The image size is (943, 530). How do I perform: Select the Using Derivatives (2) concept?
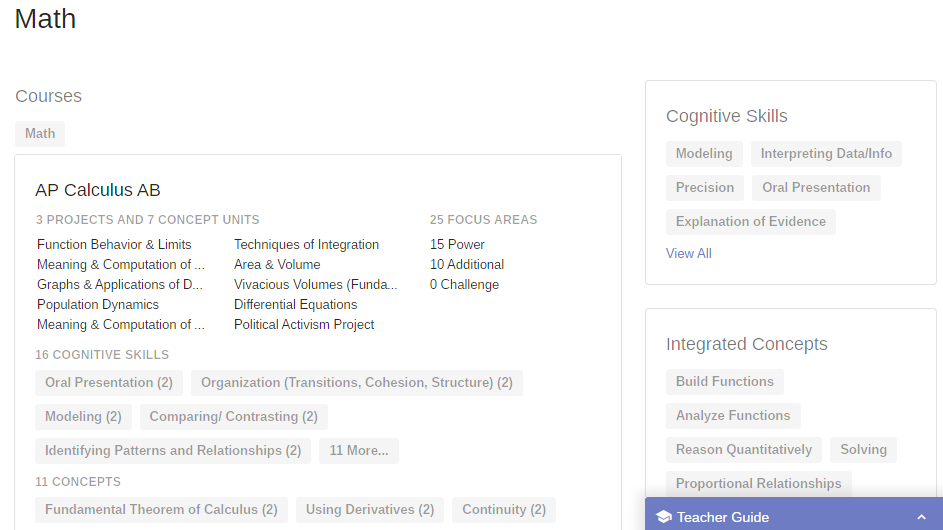(x=370, y=510)
